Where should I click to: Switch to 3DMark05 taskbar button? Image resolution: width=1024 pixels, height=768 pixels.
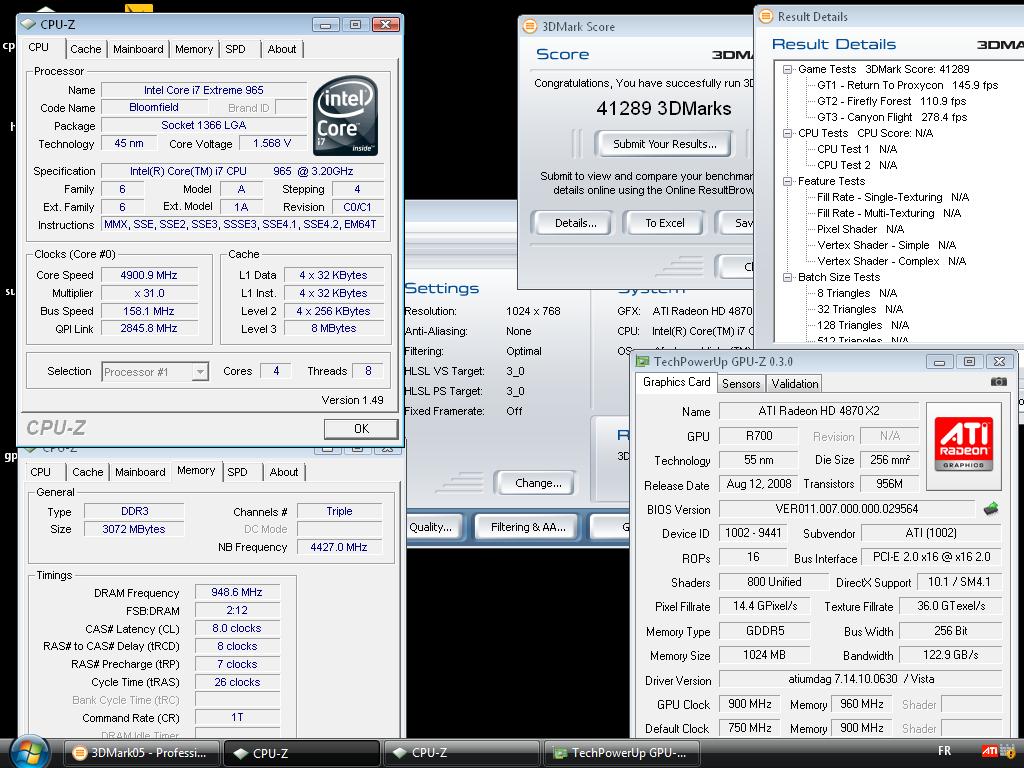142,753
